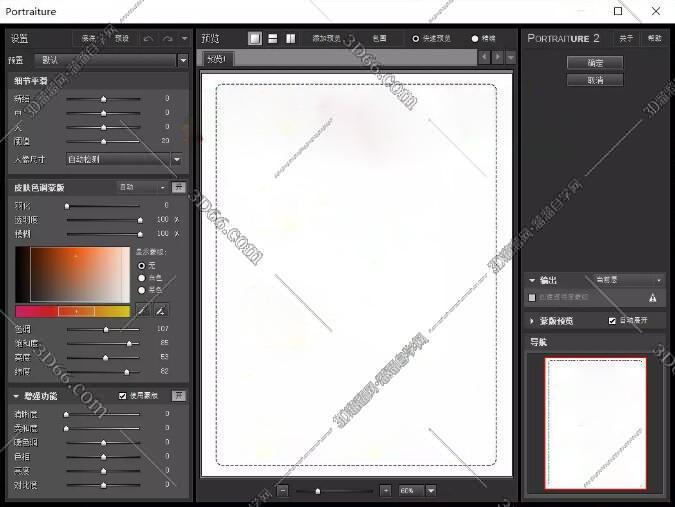Click the zoom out minus button
The width and height of the screenshot is (675, 507).
(282, 491)
